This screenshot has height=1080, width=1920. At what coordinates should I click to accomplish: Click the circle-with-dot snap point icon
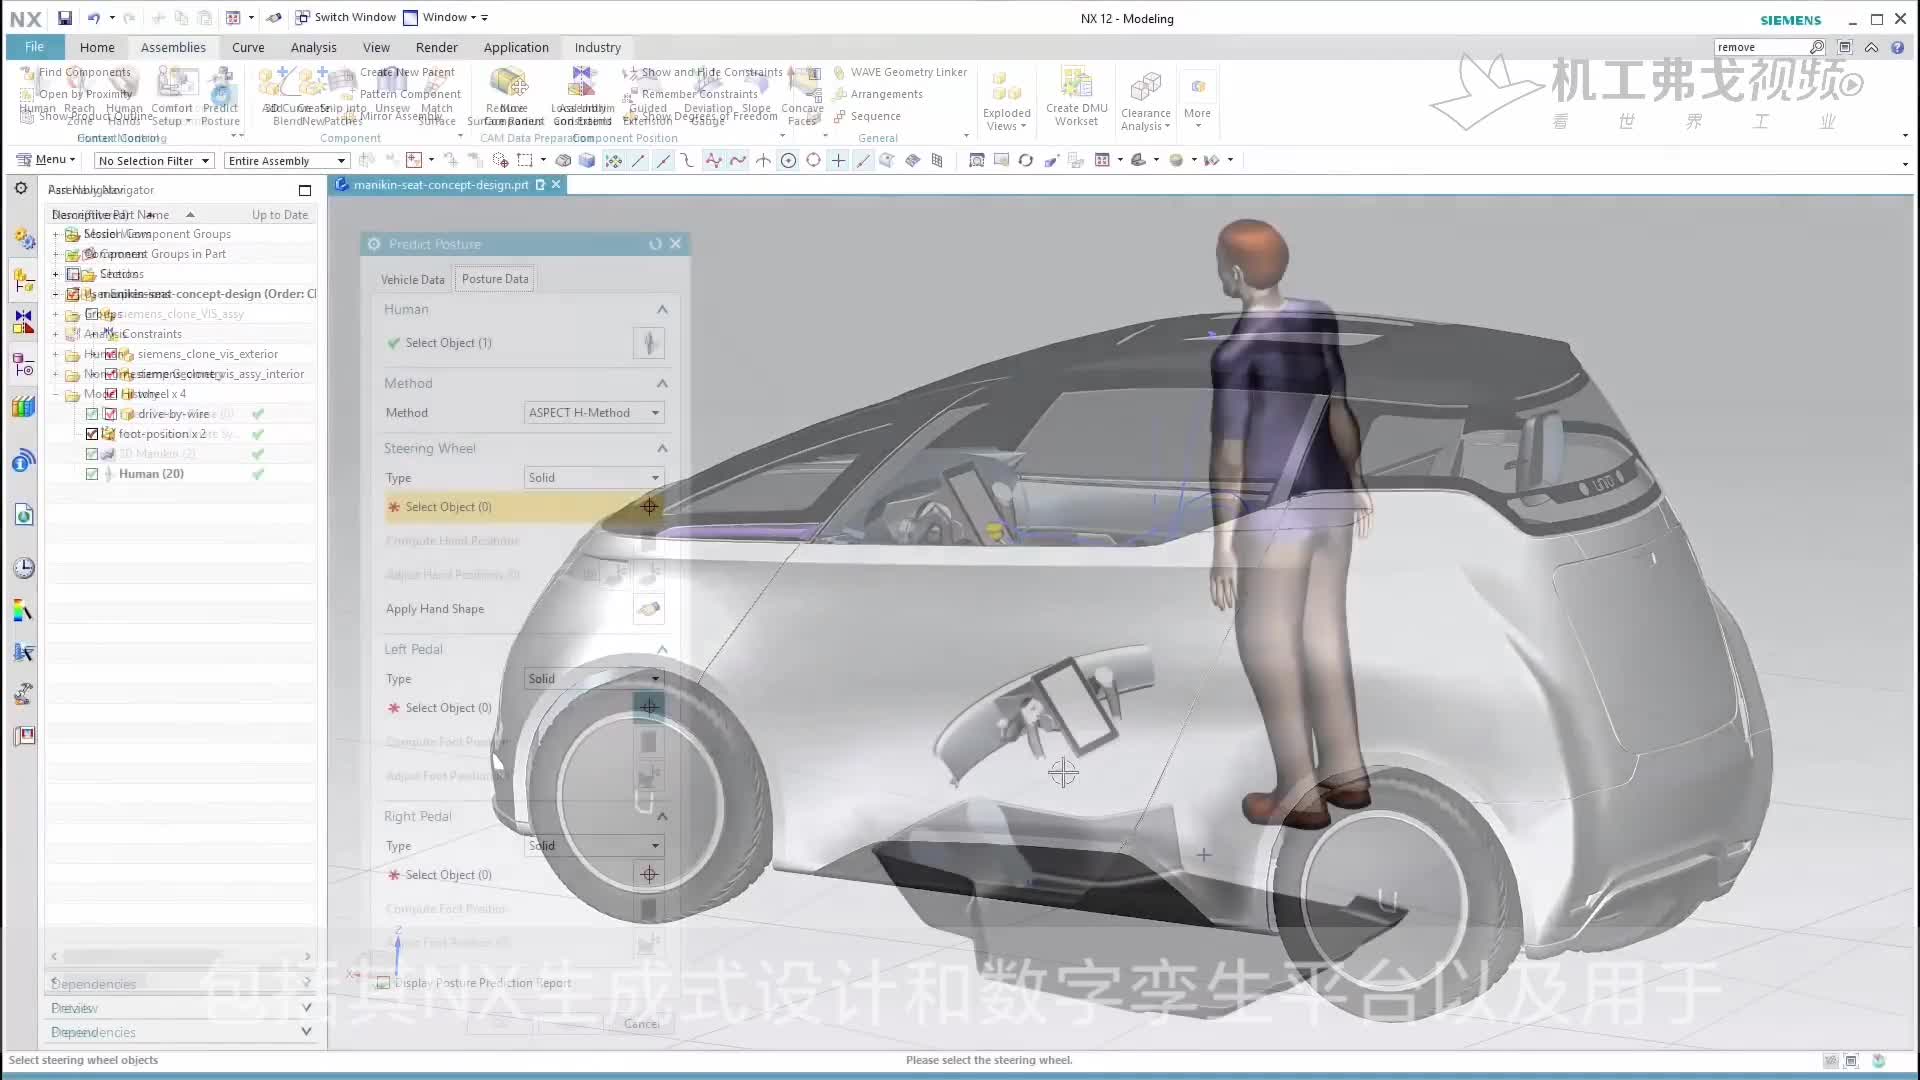[x=788, y=160]
